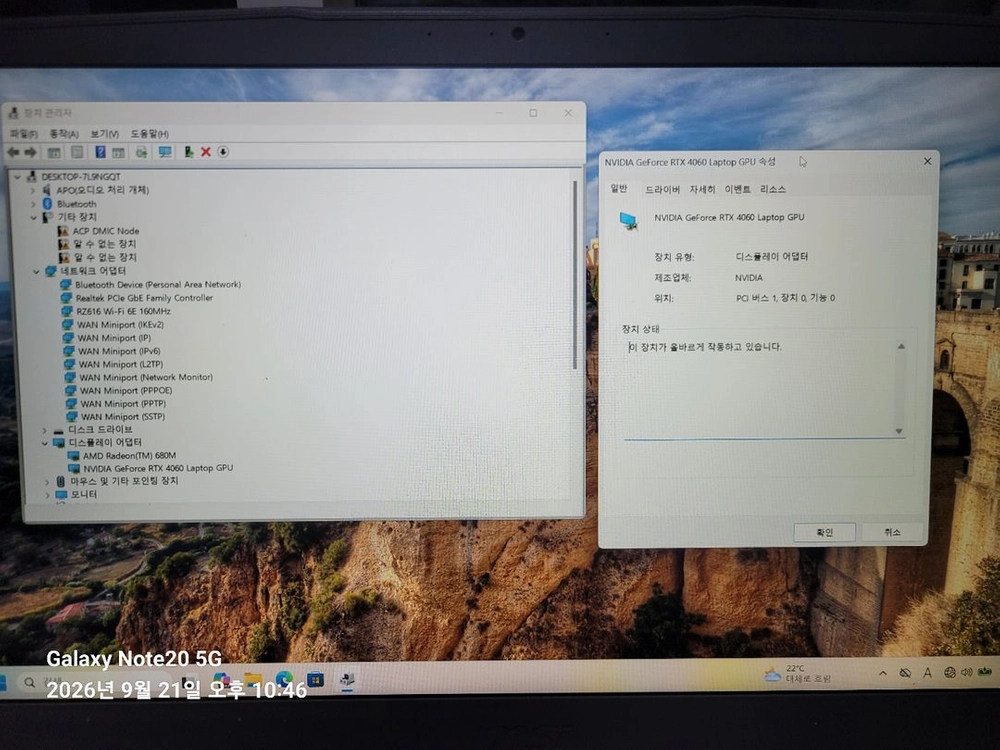Collapse the DESKTOP-7L9NGQT root node

pyautogui.click(x=17, y=177)
